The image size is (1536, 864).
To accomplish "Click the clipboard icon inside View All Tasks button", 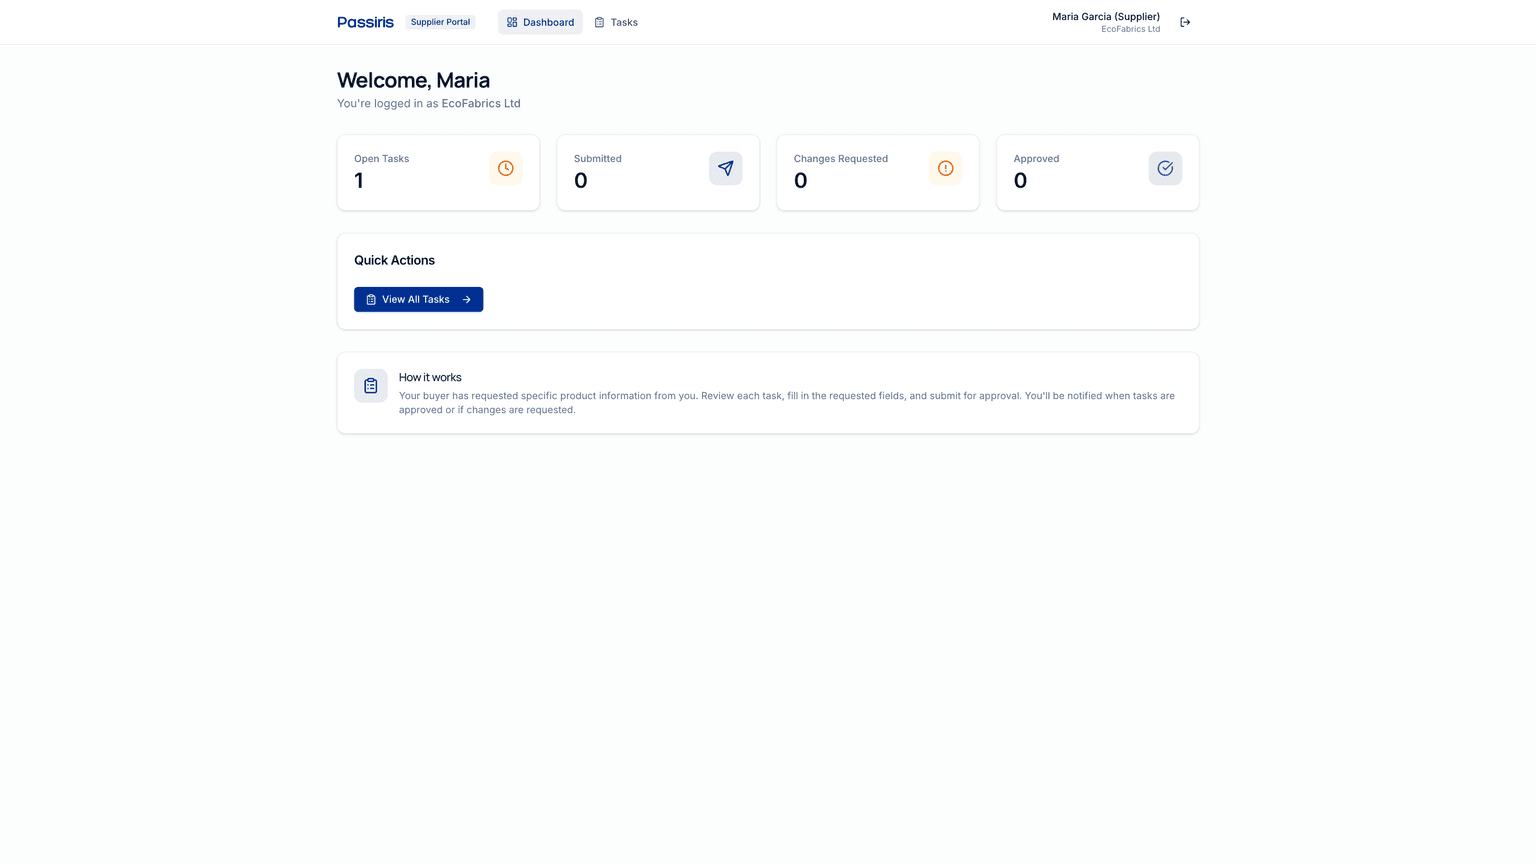I will [370, 298].
